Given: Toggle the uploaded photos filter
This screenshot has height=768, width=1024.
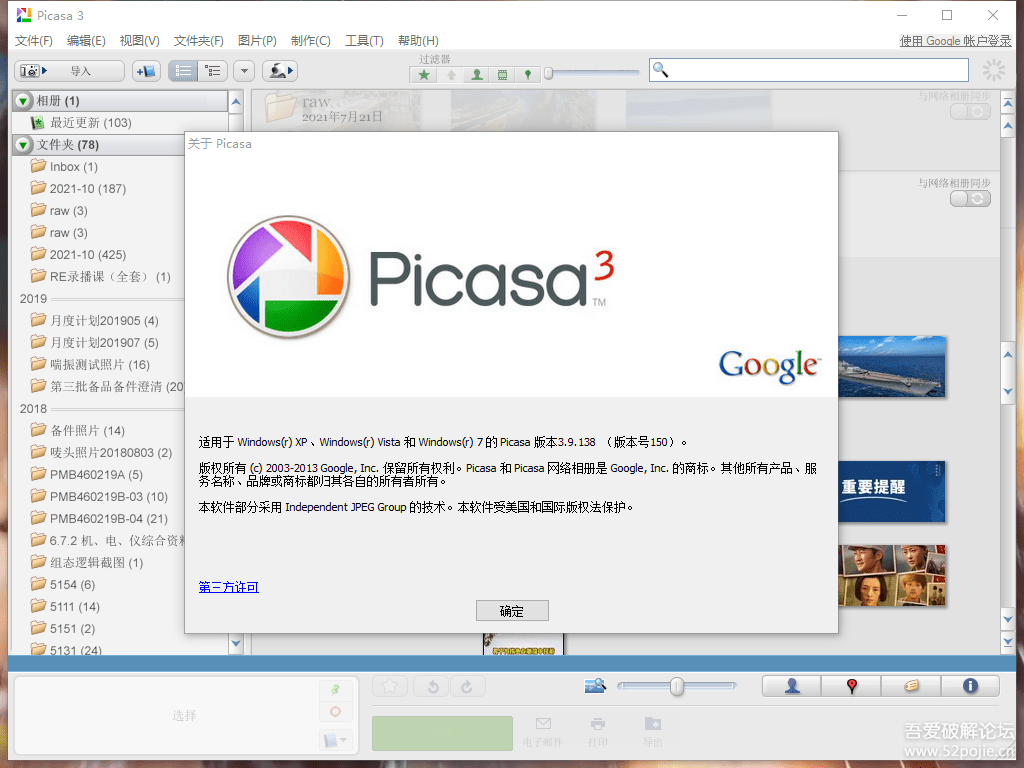Looking at the screenshot, I should (451, 74).
